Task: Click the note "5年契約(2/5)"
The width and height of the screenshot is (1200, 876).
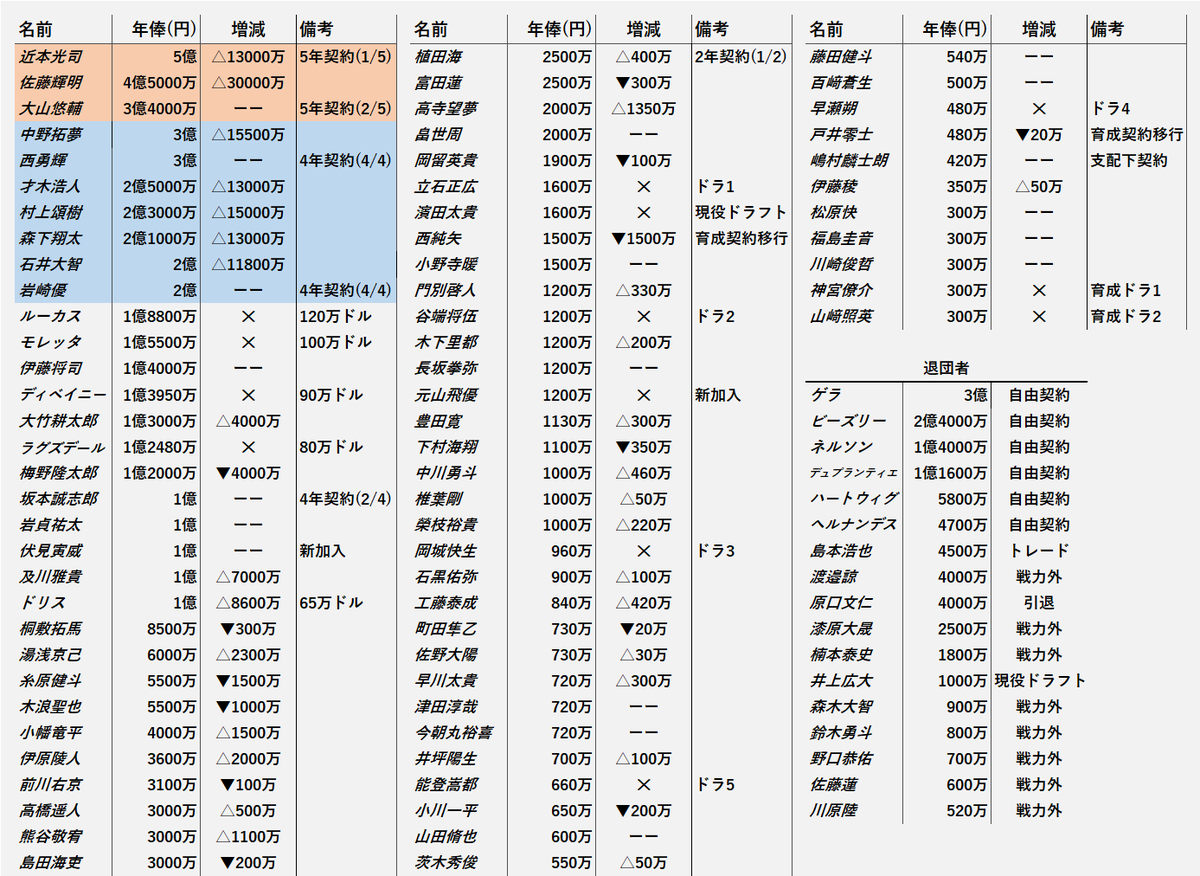Action: pos(344,109)
